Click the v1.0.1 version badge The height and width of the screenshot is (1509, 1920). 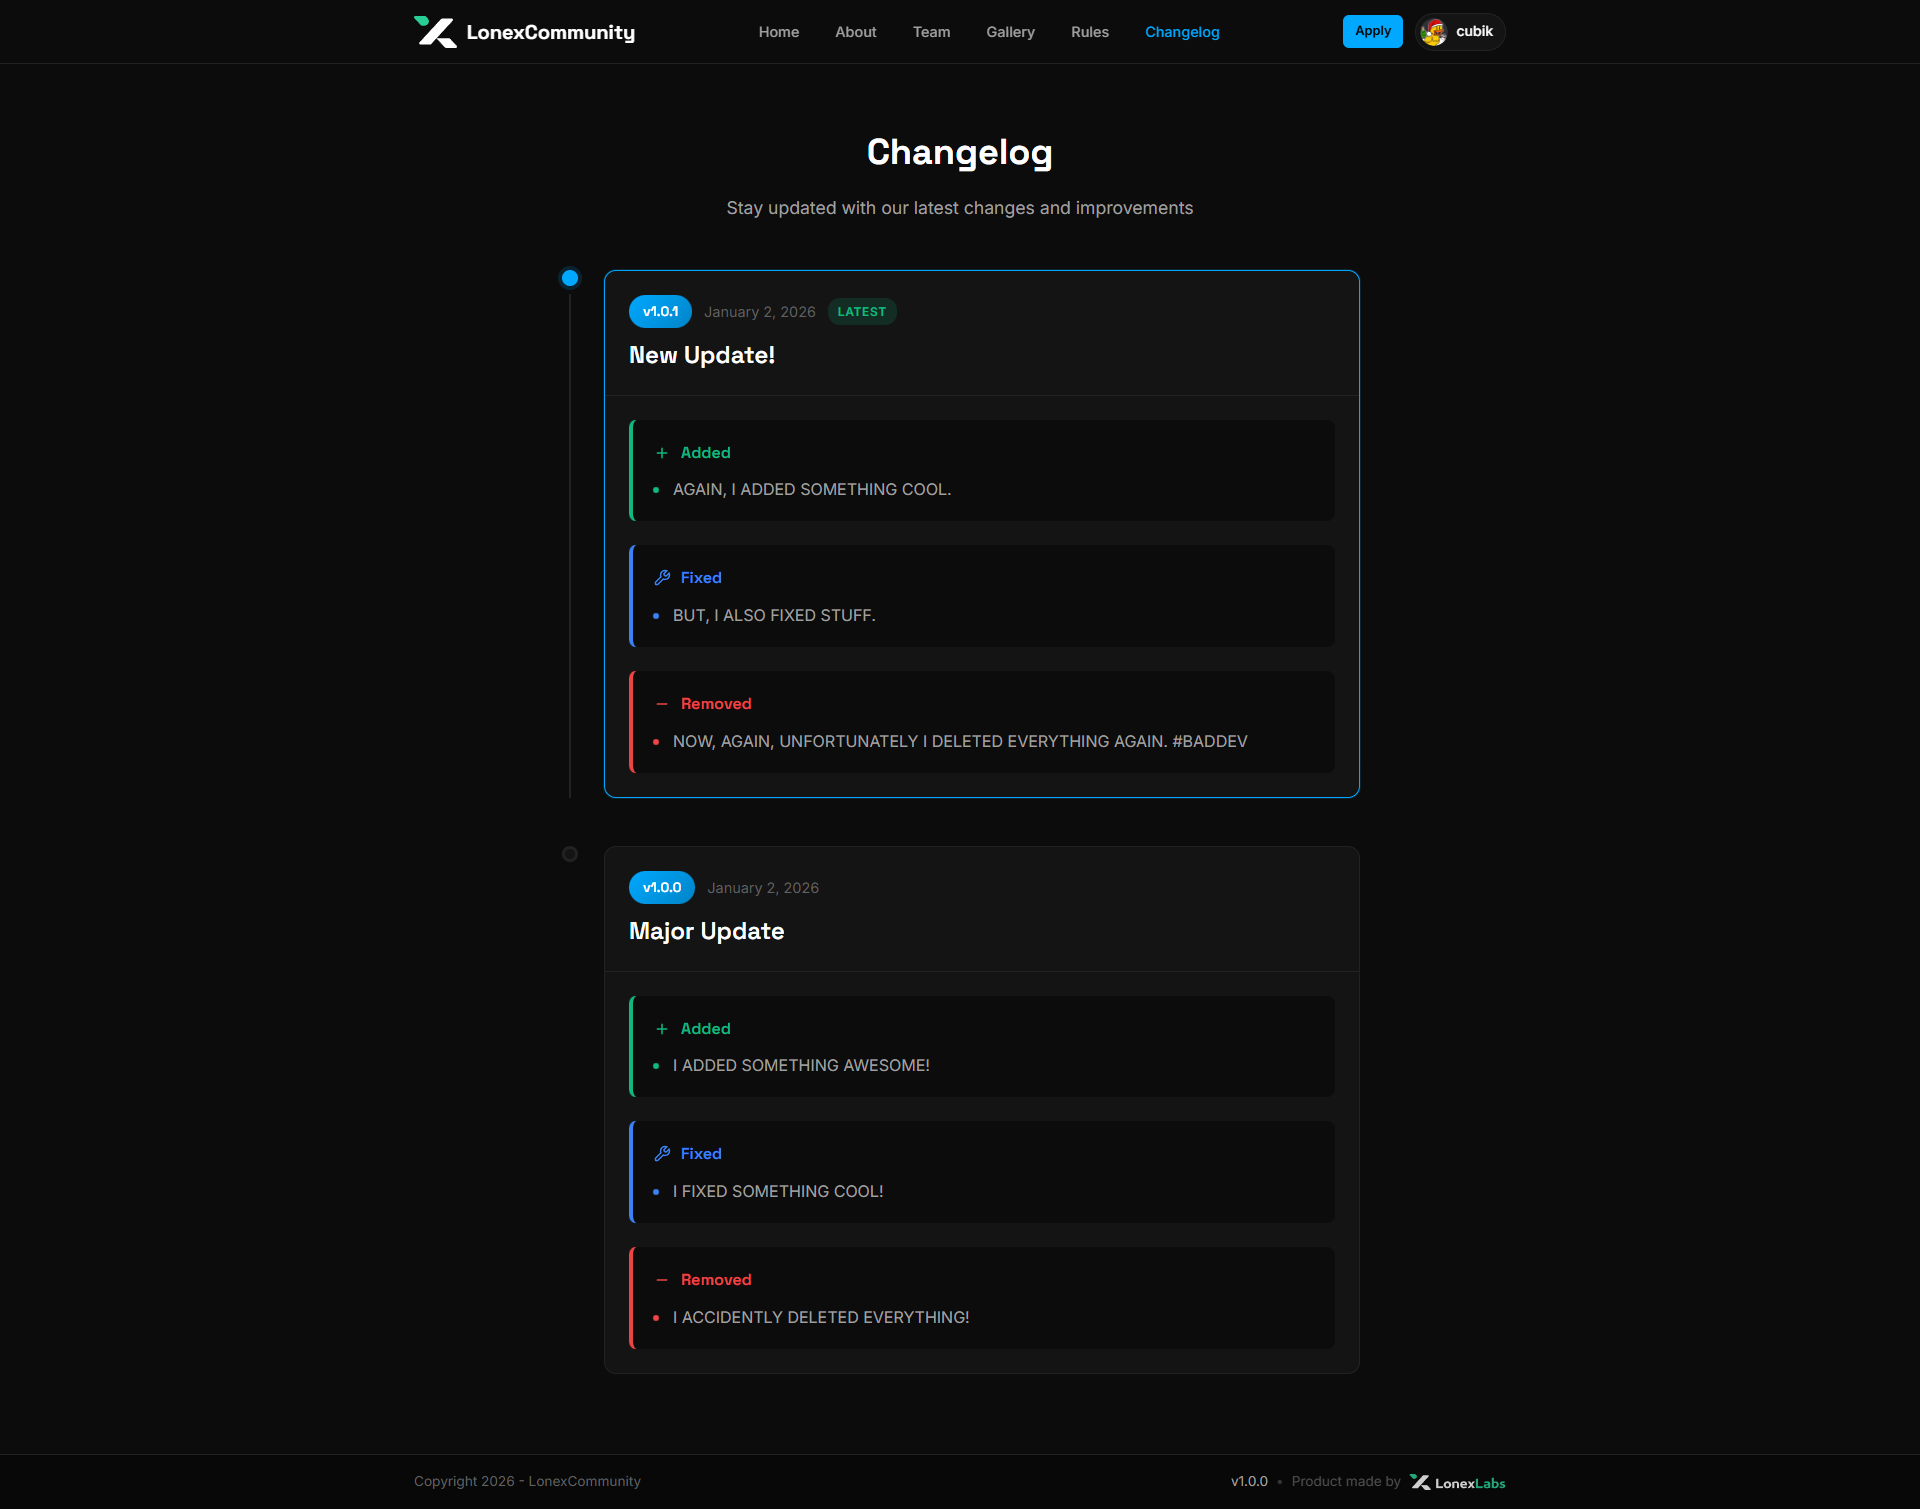coord(660,312)
